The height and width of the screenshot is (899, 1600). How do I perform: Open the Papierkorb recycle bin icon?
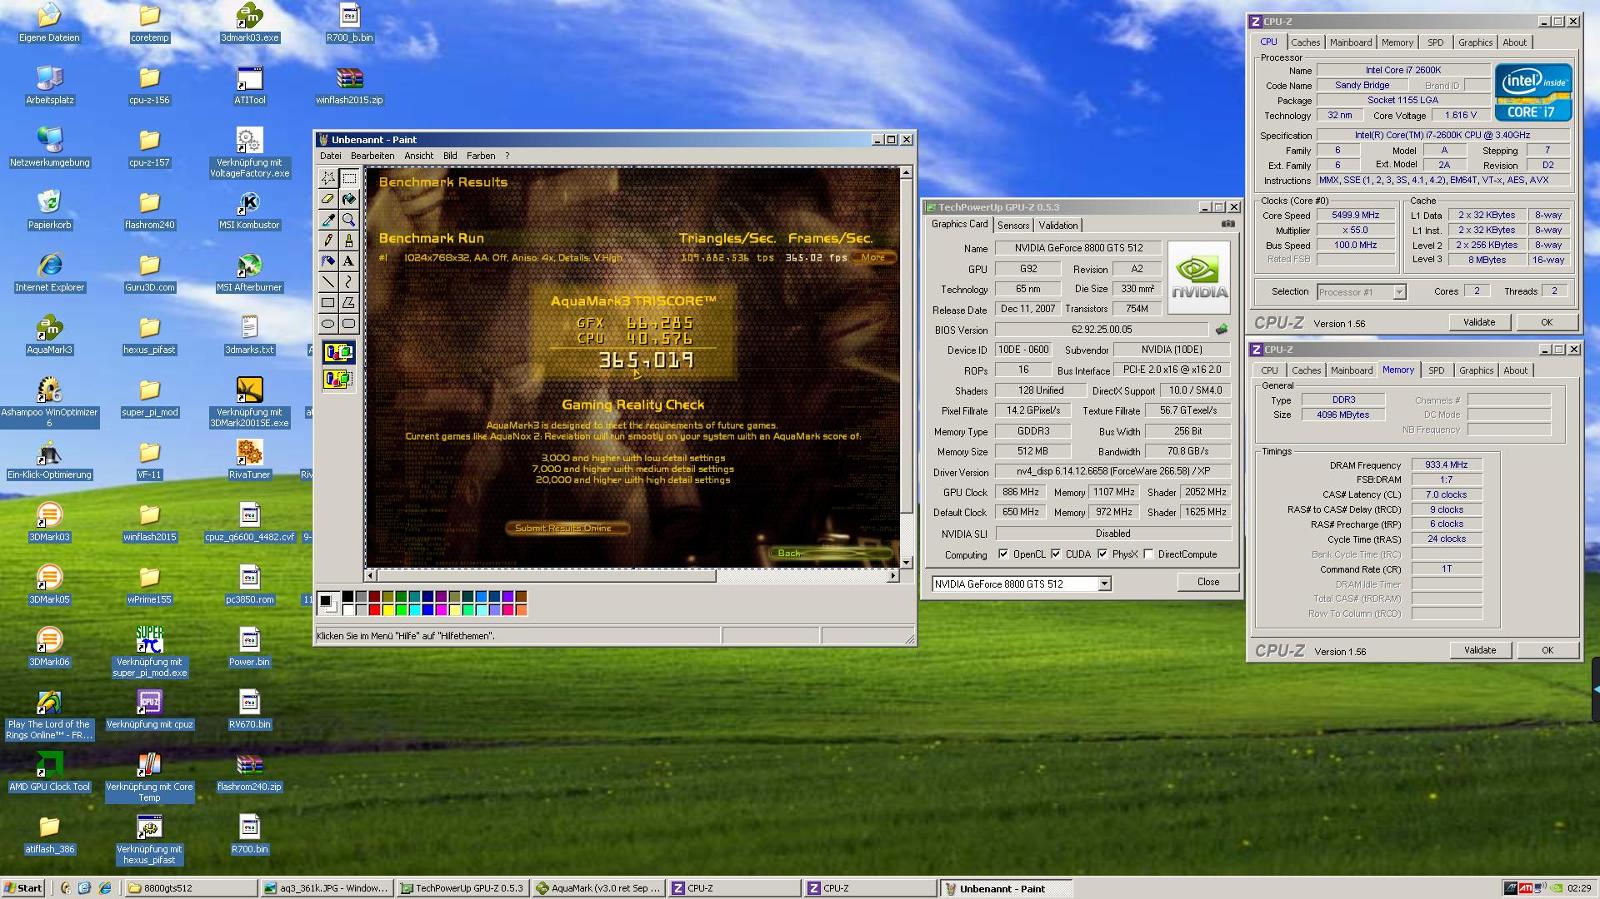49,210
